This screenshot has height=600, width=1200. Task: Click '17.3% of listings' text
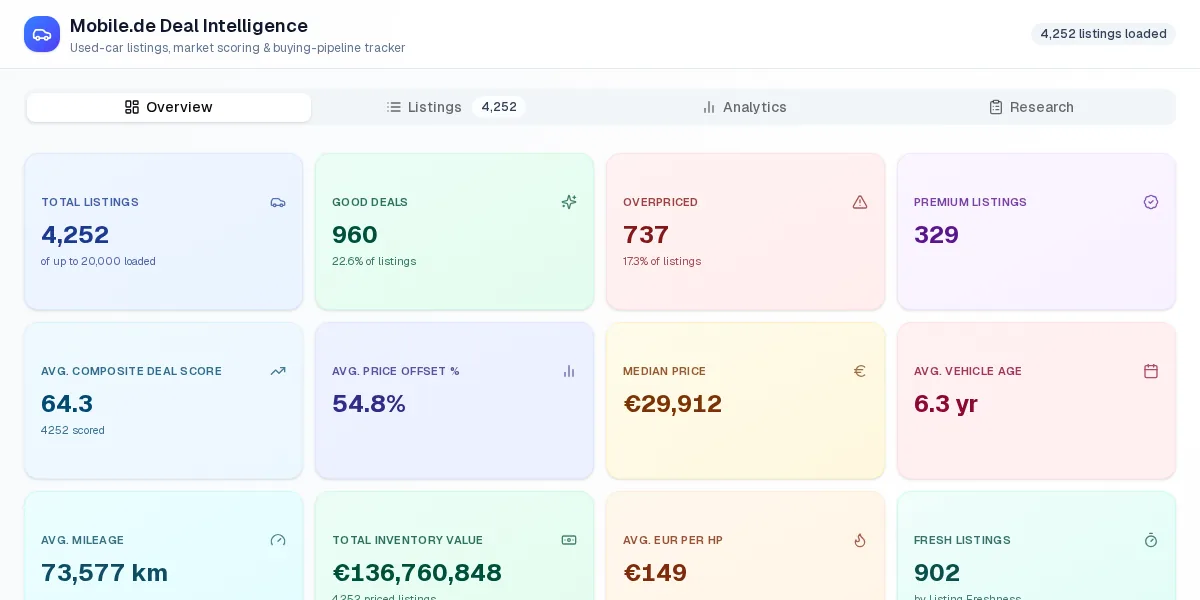(662, 261)
